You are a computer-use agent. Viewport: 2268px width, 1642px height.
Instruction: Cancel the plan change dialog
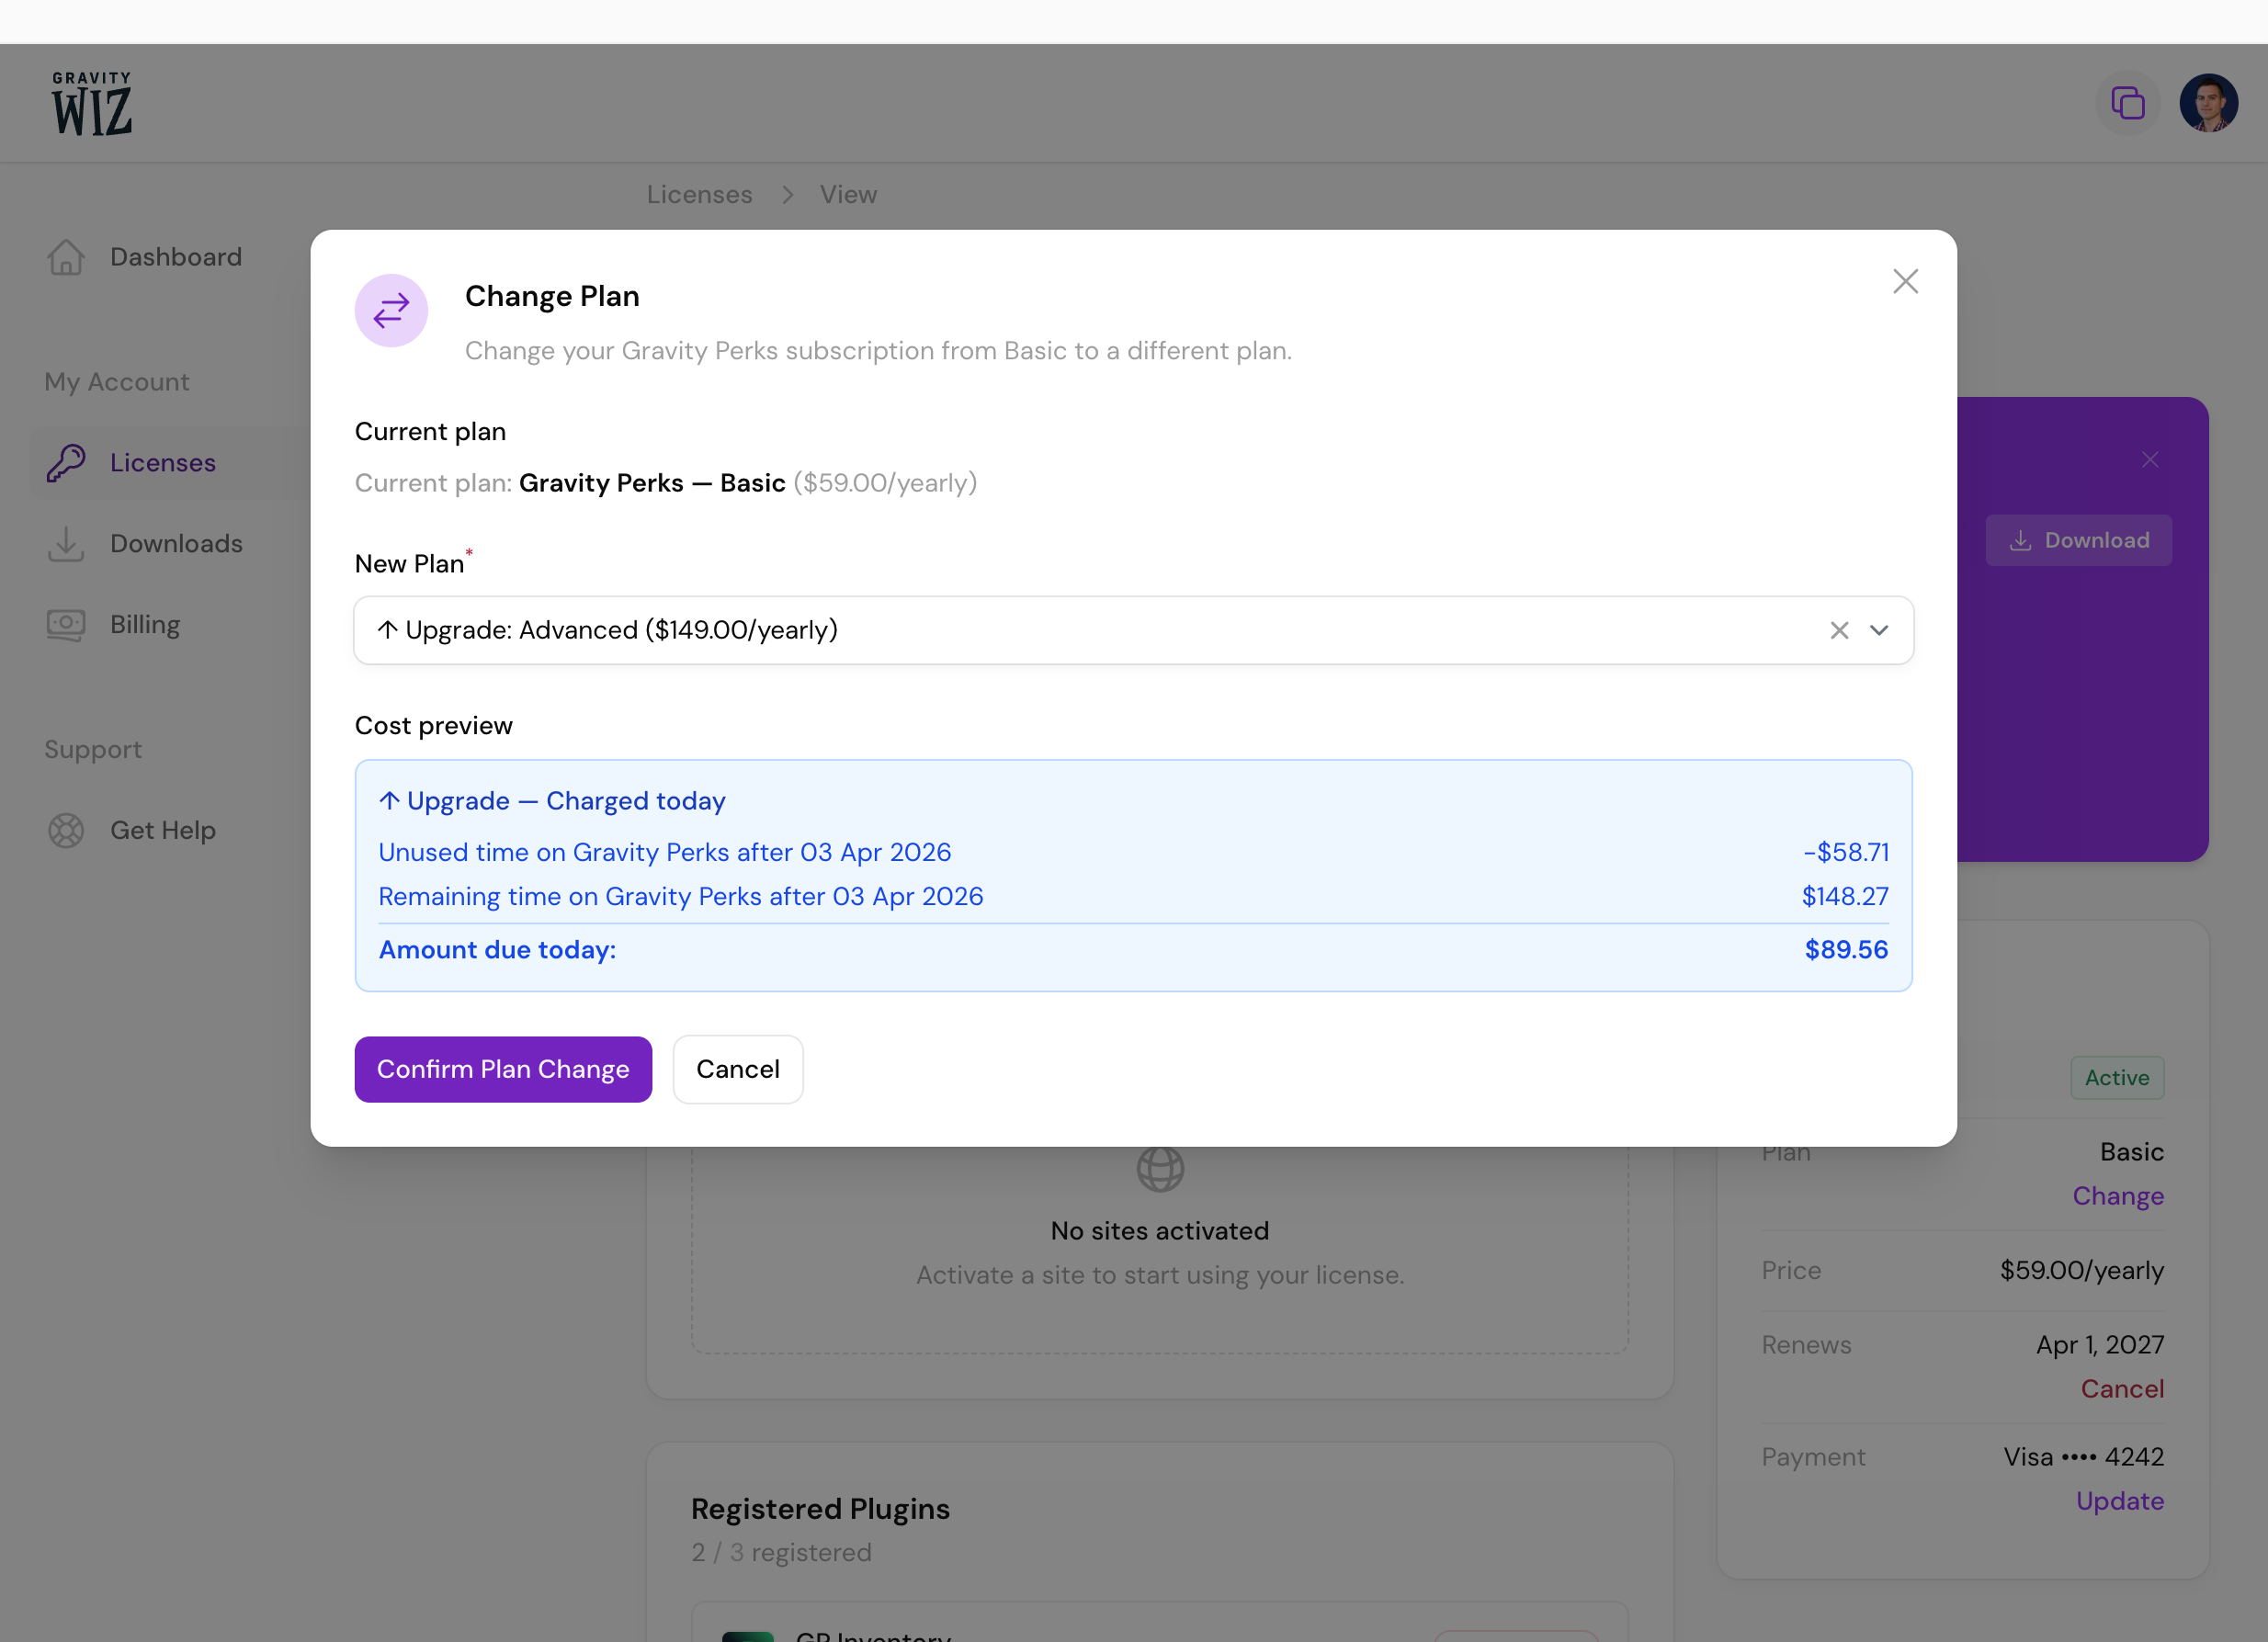[737, 1069]
